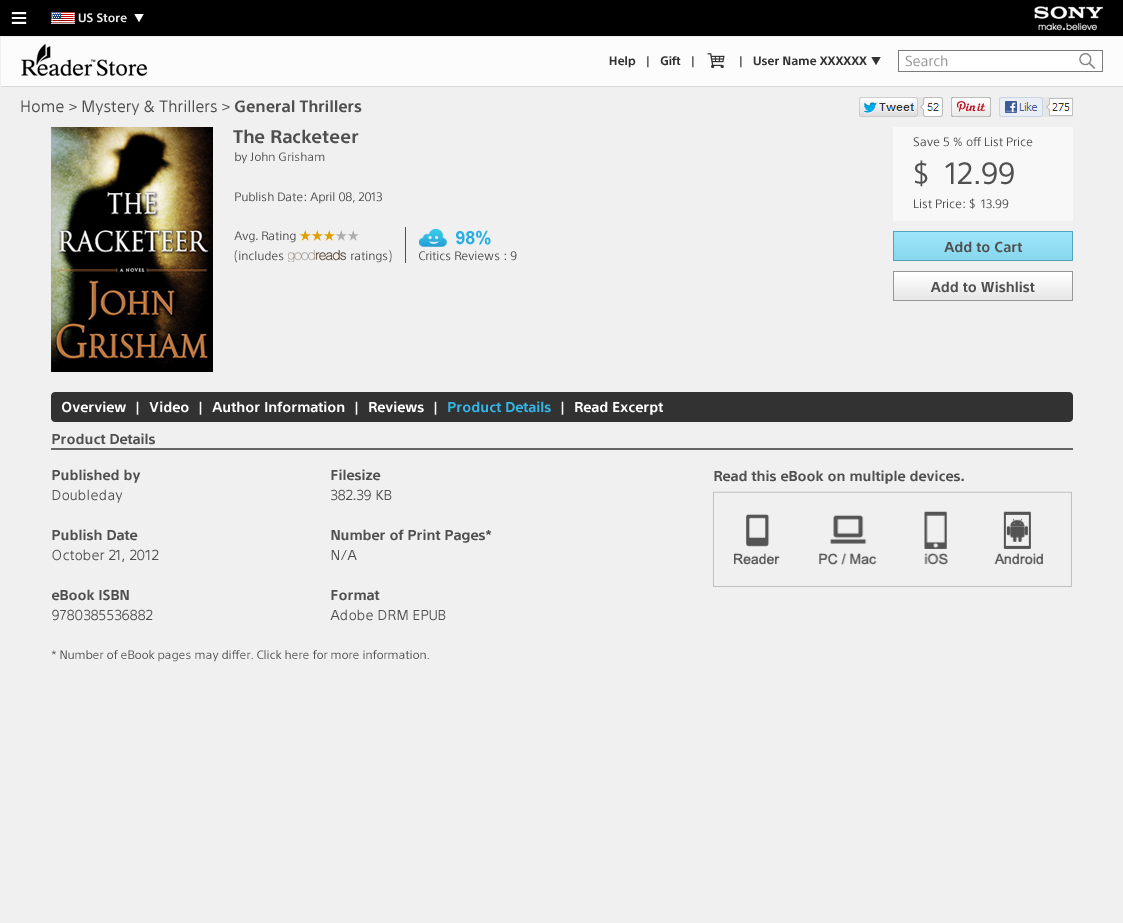This screenshot has height=923, width=1123.
Task: Click the Pin it button
Action: 970,107
